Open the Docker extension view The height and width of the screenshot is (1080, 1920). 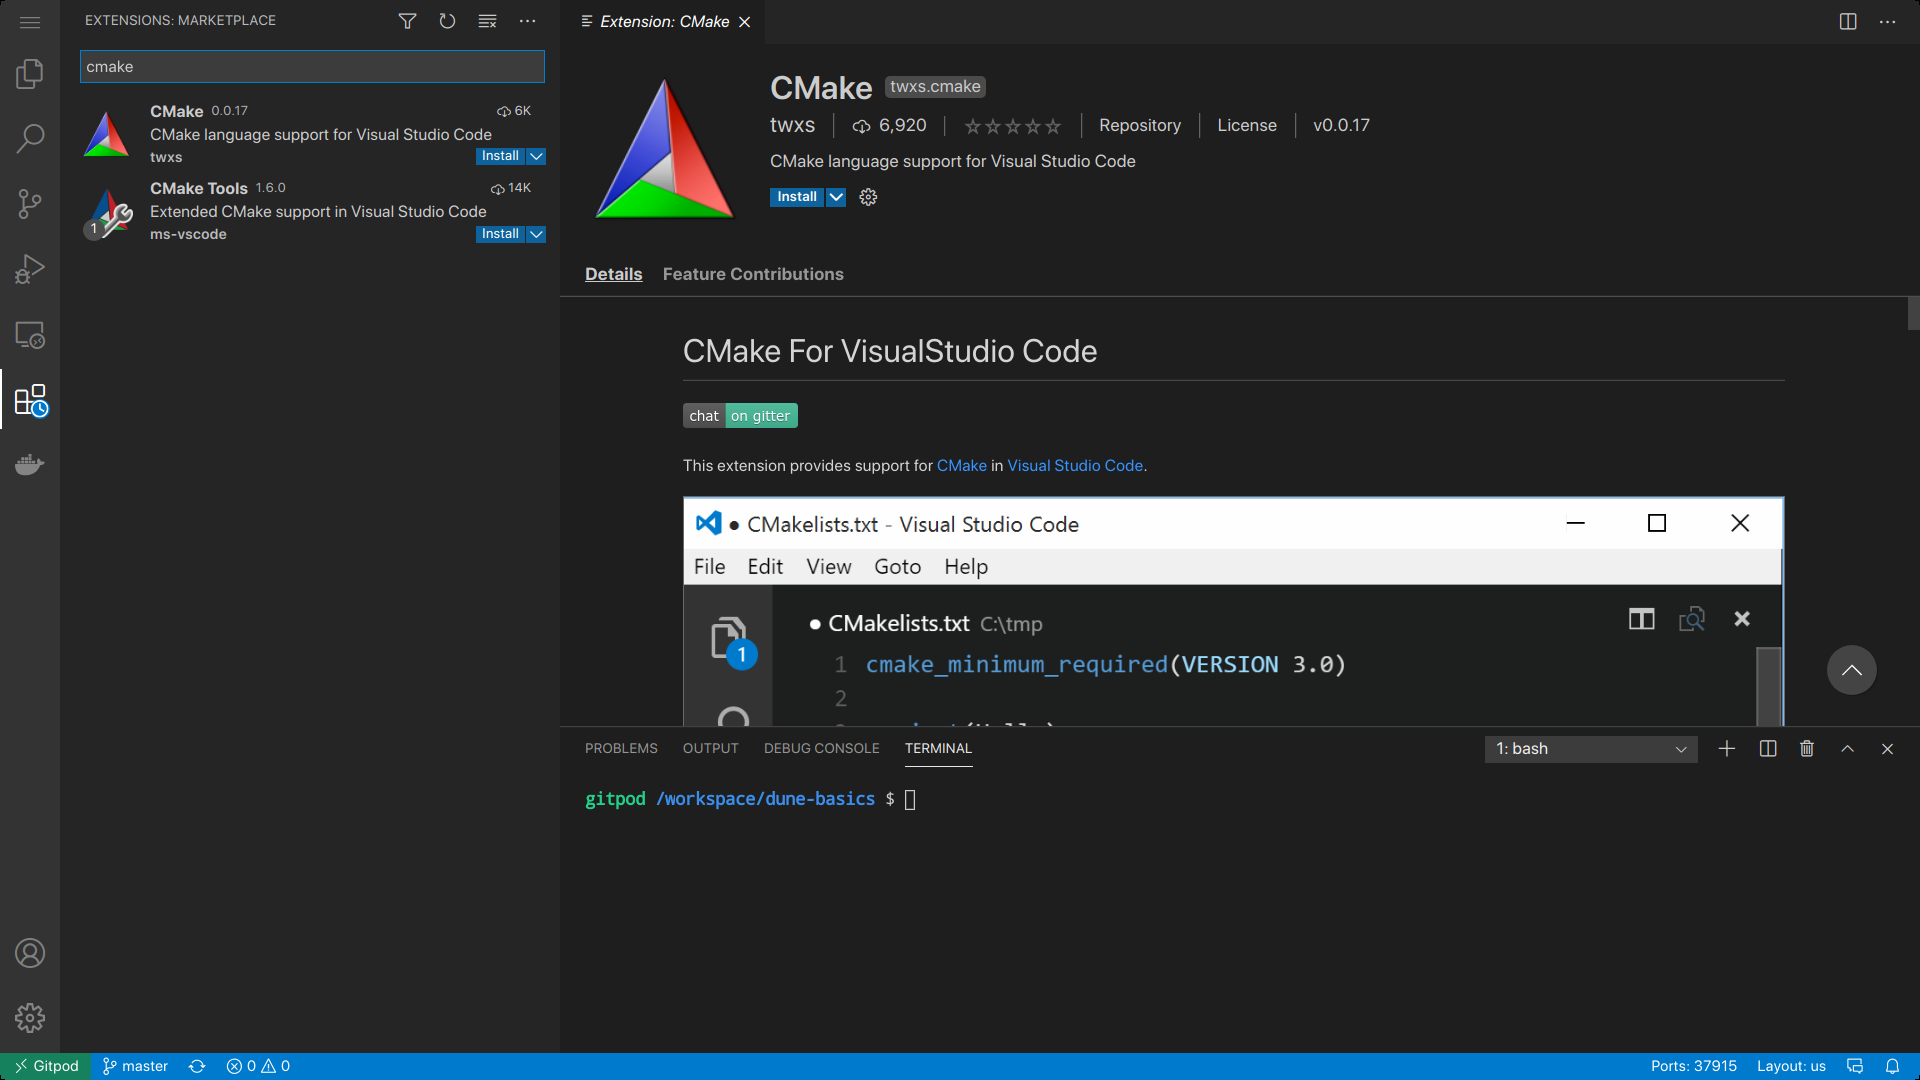coord(30,464)
